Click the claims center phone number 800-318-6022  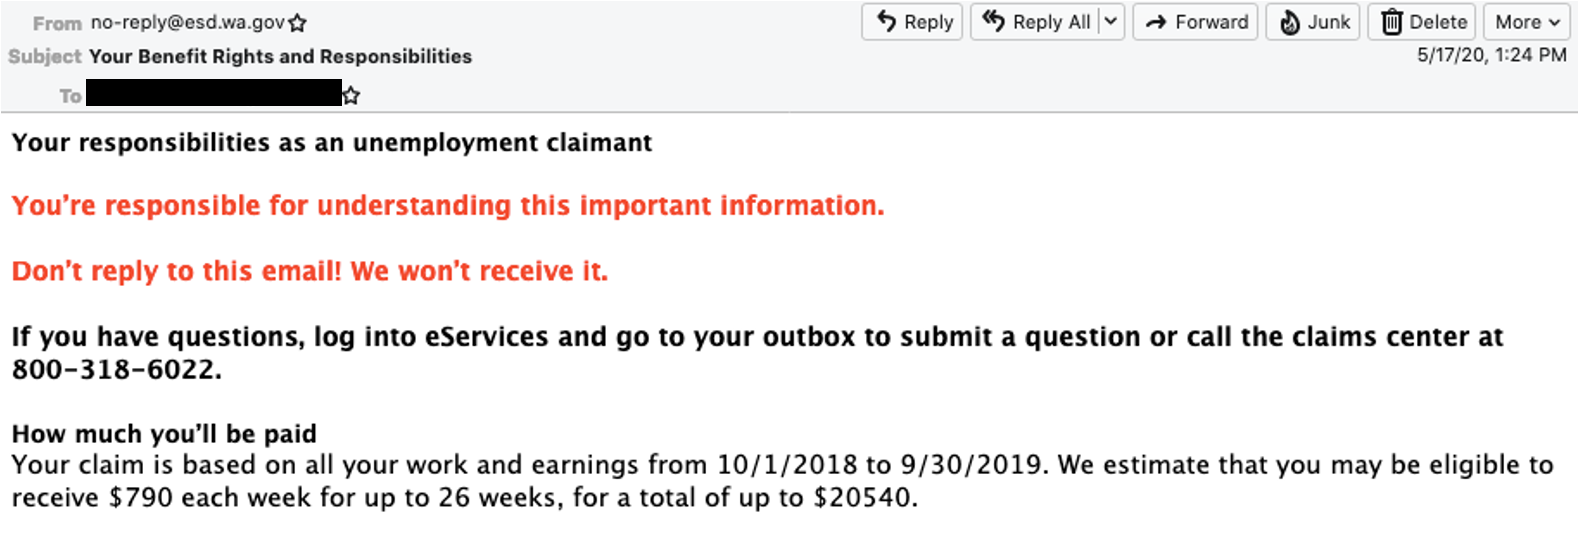coord(115,370)
